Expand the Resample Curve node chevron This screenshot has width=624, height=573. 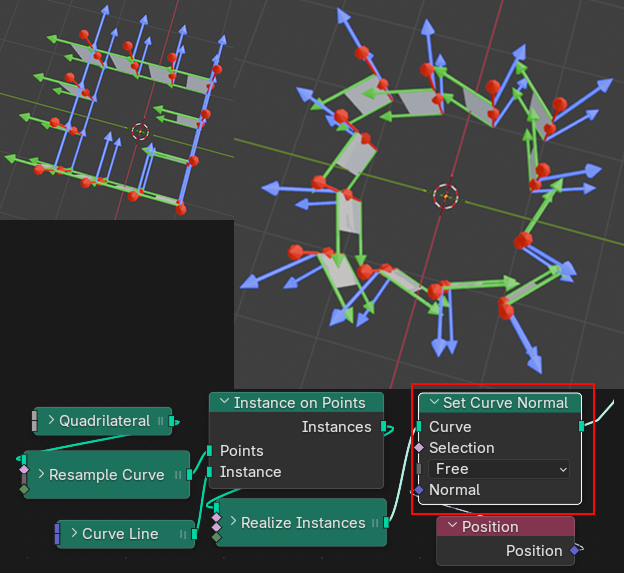point(39,475)
